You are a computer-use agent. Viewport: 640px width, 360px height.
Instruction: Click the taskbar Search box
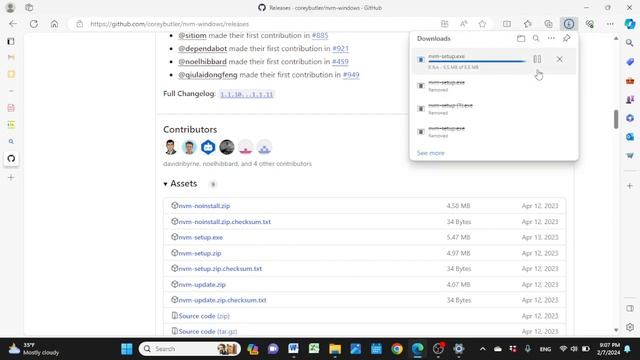click(x=190, y=349)
